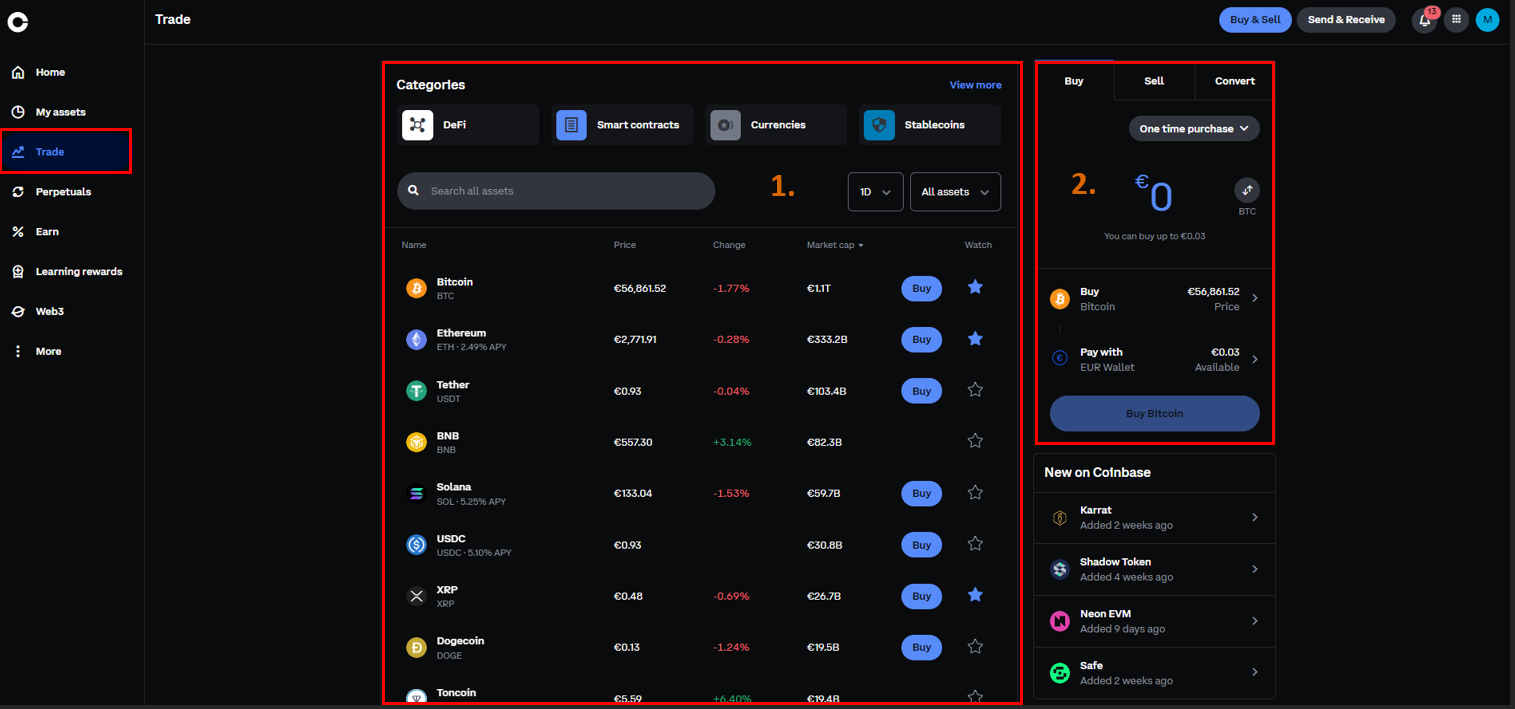Screen dimensions: 1515x709
Task: Open the apps grid icon
Action: point(1456,20)
